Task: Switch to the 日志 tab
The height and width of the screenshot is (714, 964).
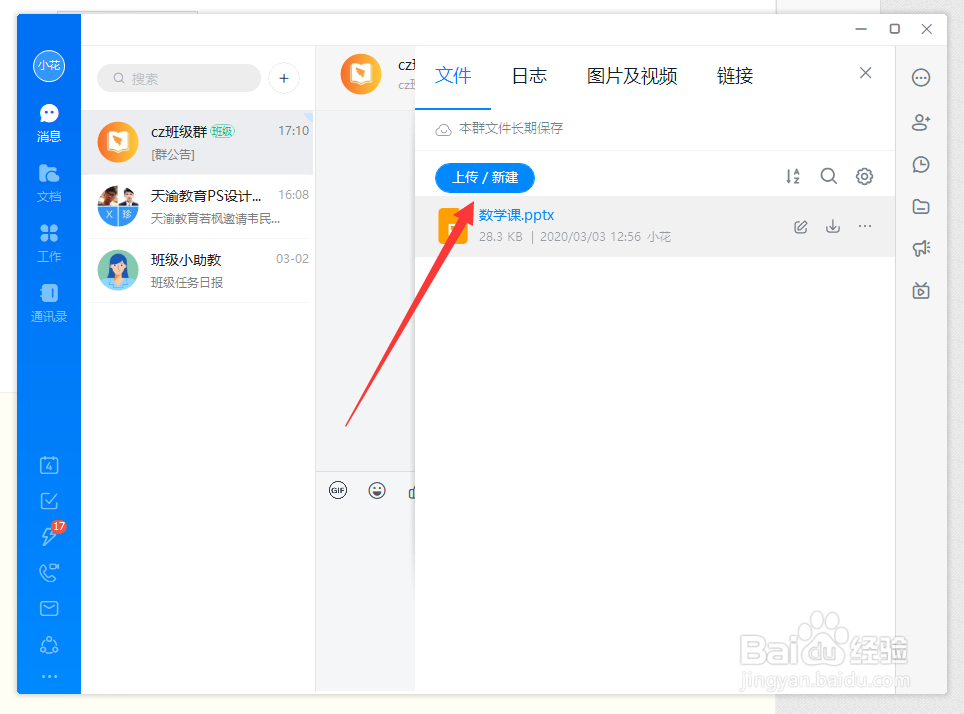Action: 528,75
